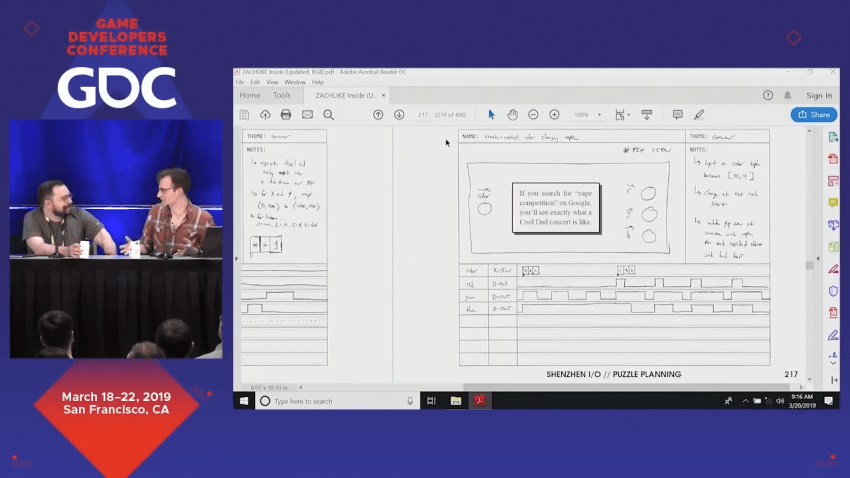This screenshot has width=850, height=478.
Task: Activate the Hand pan tool
Action: tap(512, 114)
